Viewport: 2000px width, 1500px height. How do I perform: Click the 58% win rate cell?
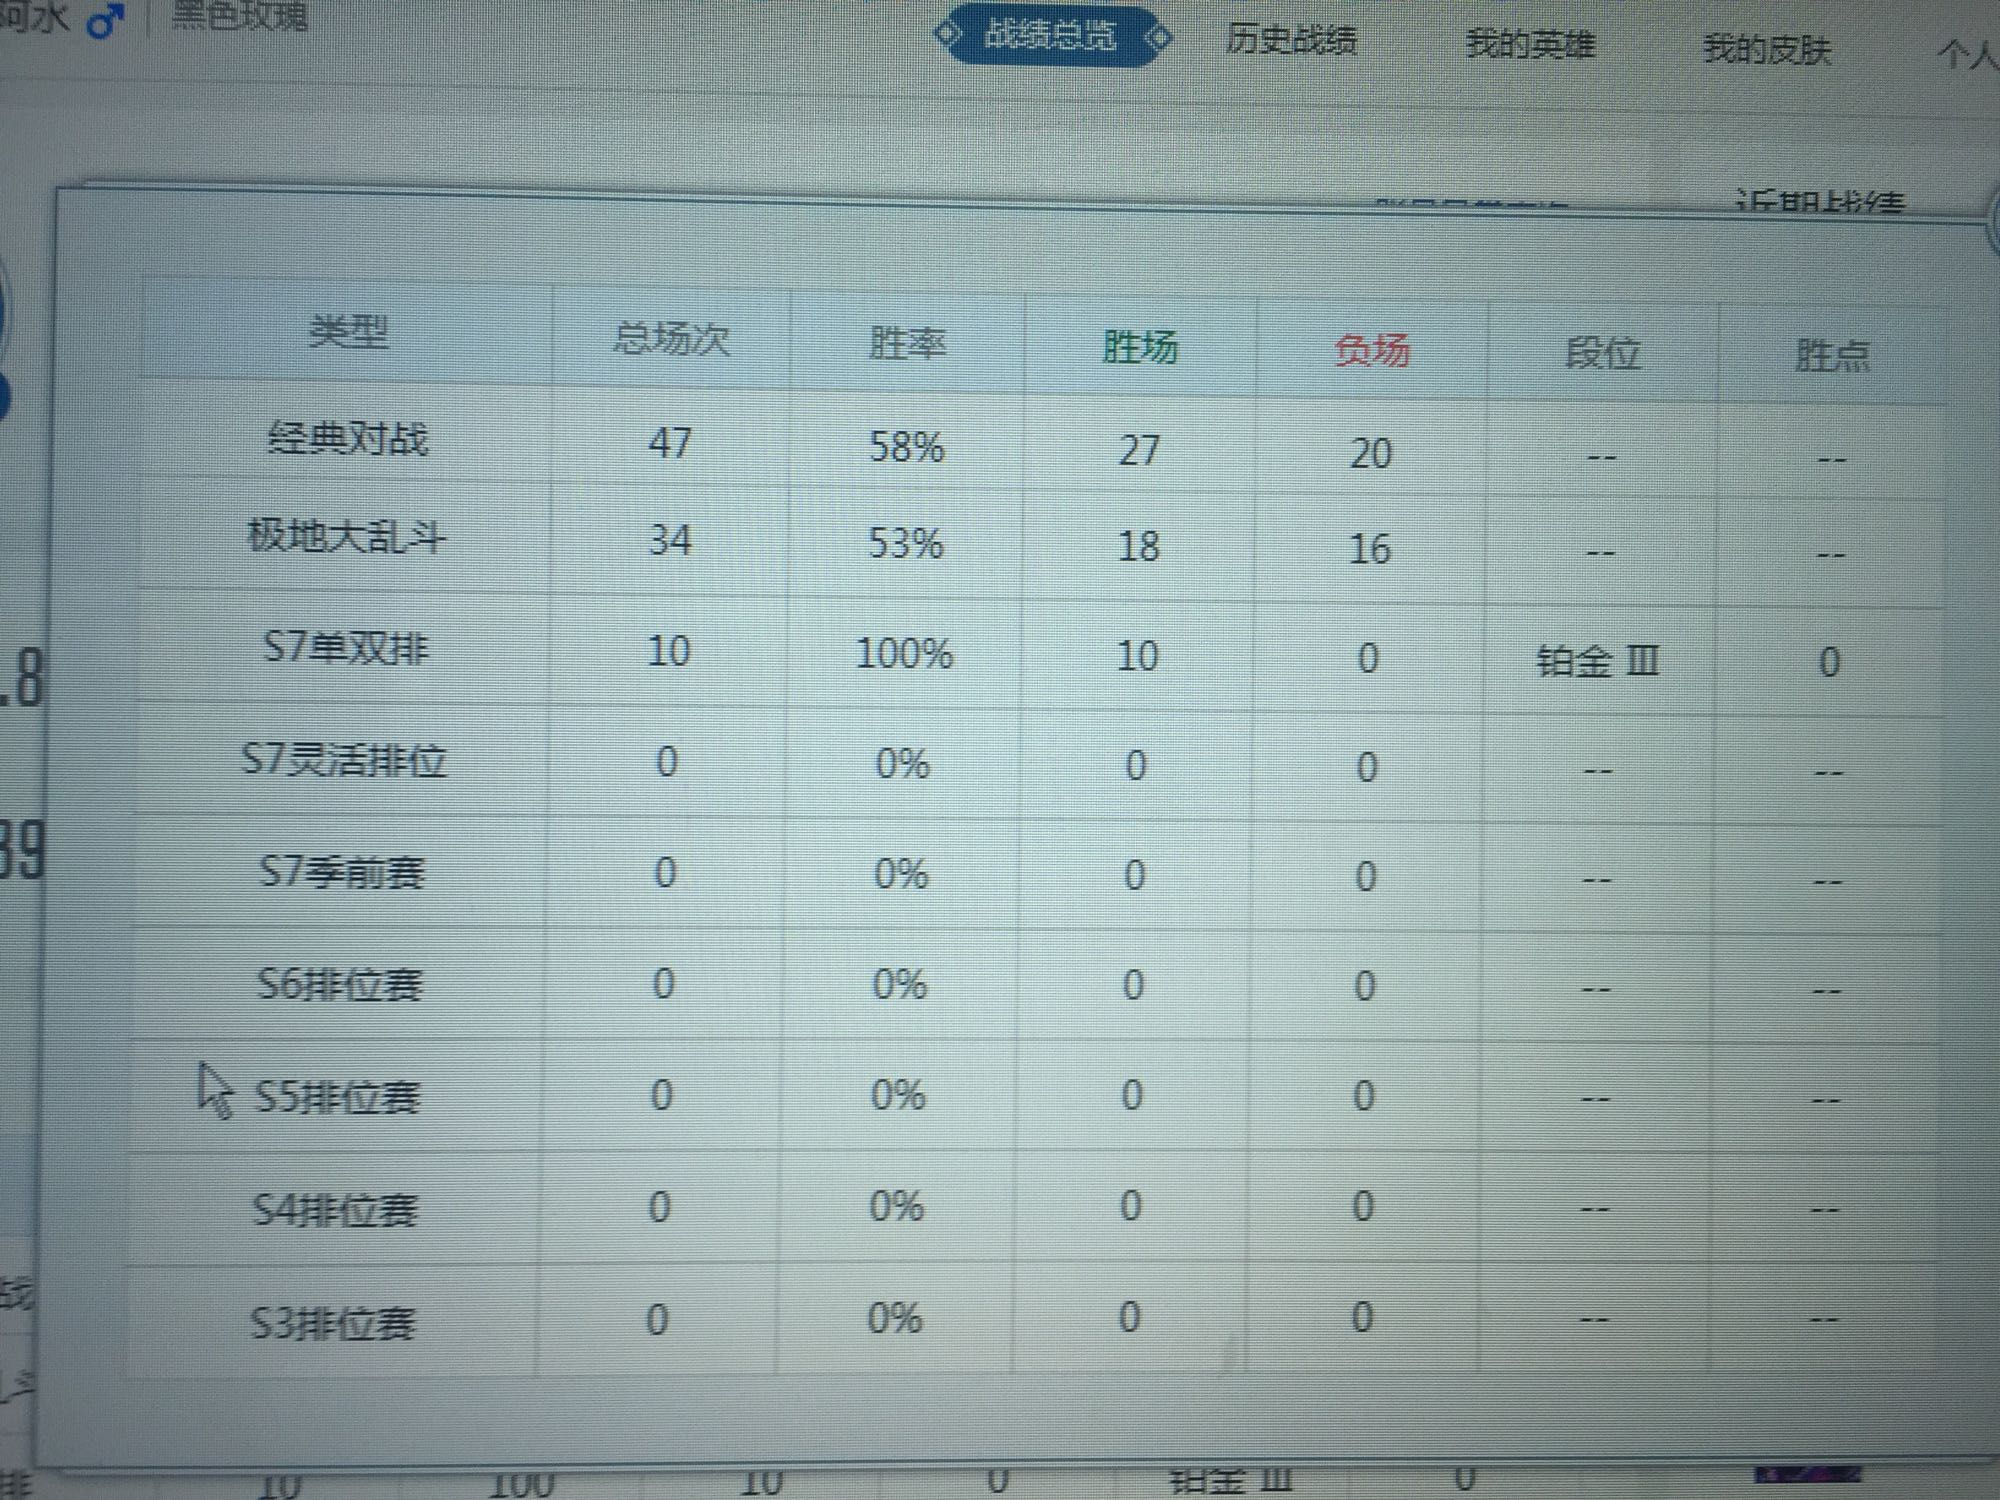[x=907, y=446]
